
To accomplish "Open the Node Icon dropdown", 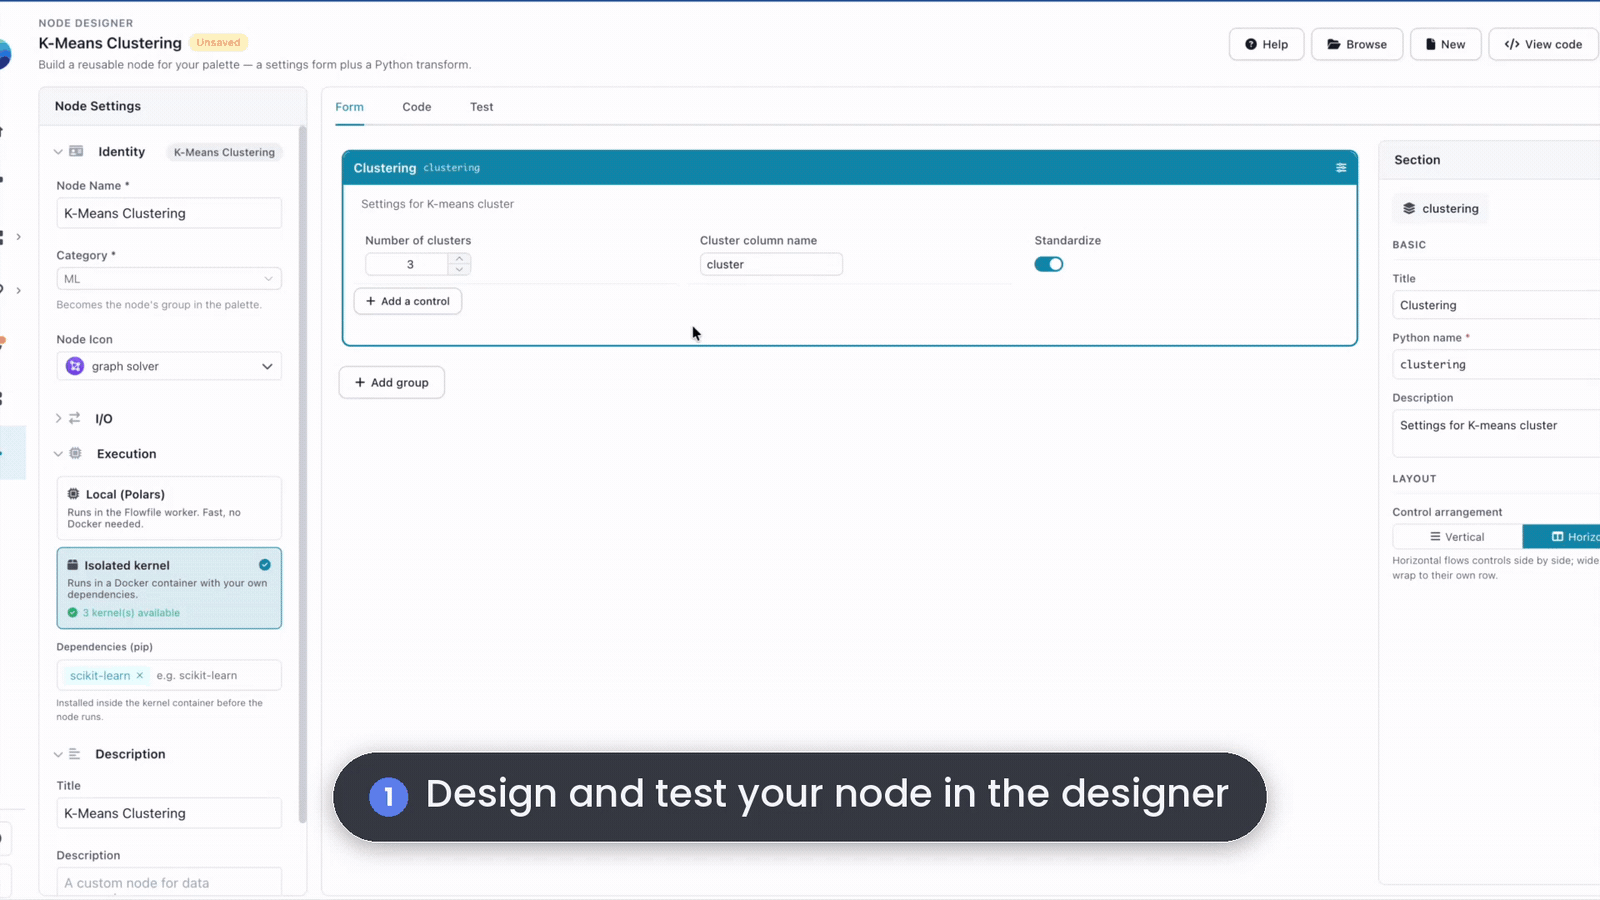I will click(x=169, y=366).
